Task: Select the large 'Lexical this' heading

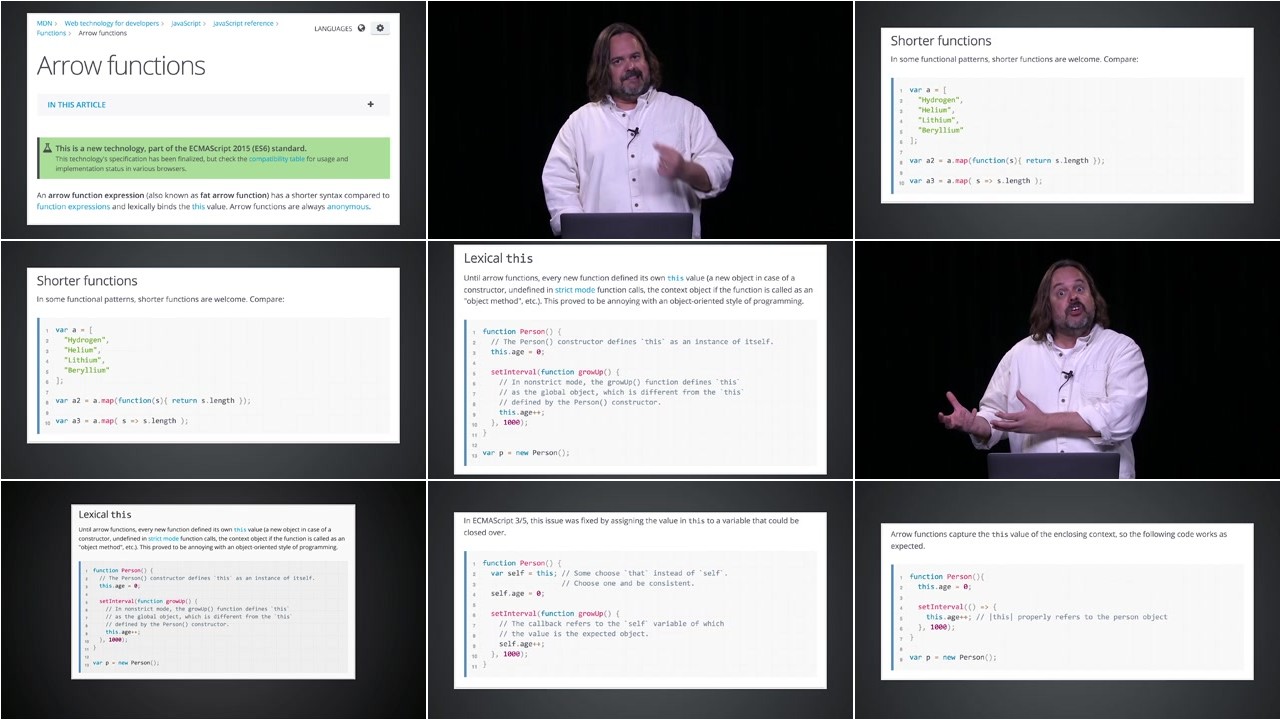Action: [x=498, y=258]
